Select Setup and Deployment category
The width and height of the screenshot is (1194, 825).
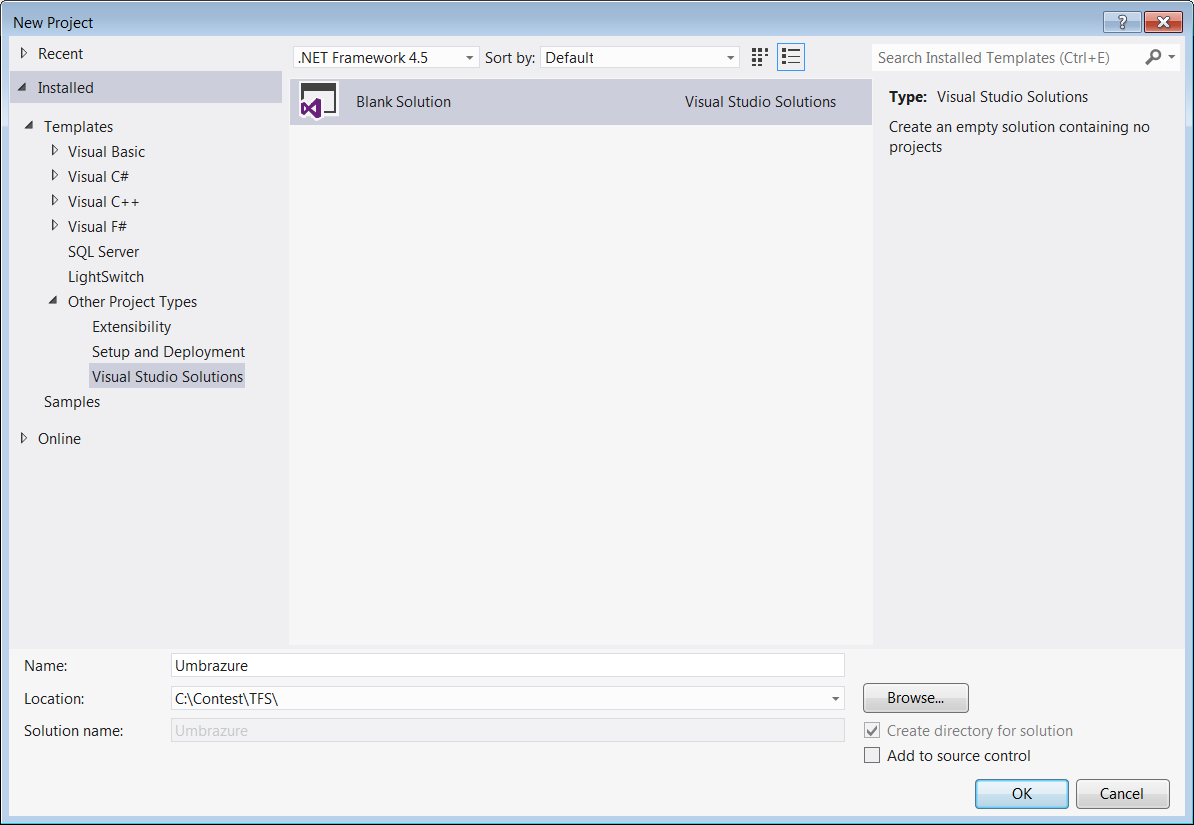click(x=168, y=352)
